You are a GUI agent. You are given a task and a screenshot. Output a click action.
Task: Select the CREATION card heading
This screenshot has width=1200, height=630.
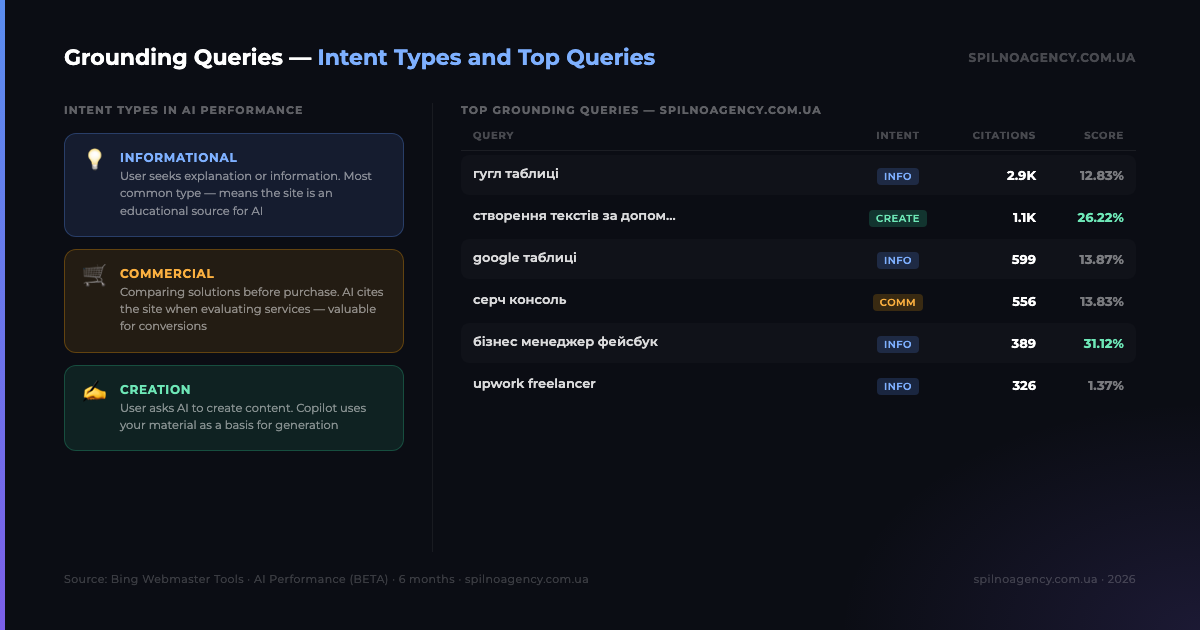155,390
